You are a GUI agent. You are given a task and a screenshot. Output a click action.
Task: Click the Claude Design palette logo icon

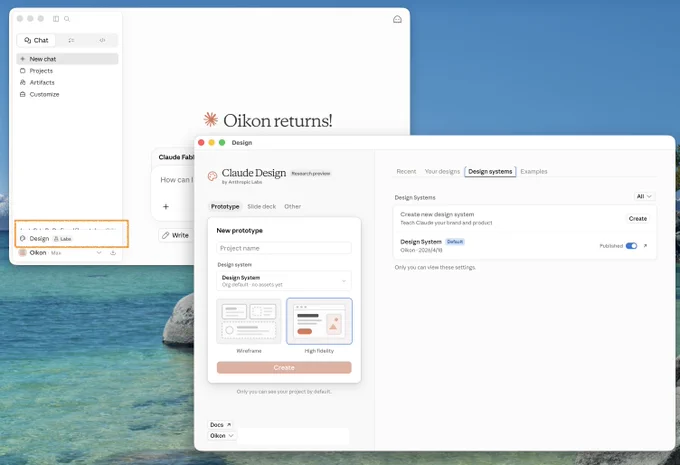click(212, 176)
